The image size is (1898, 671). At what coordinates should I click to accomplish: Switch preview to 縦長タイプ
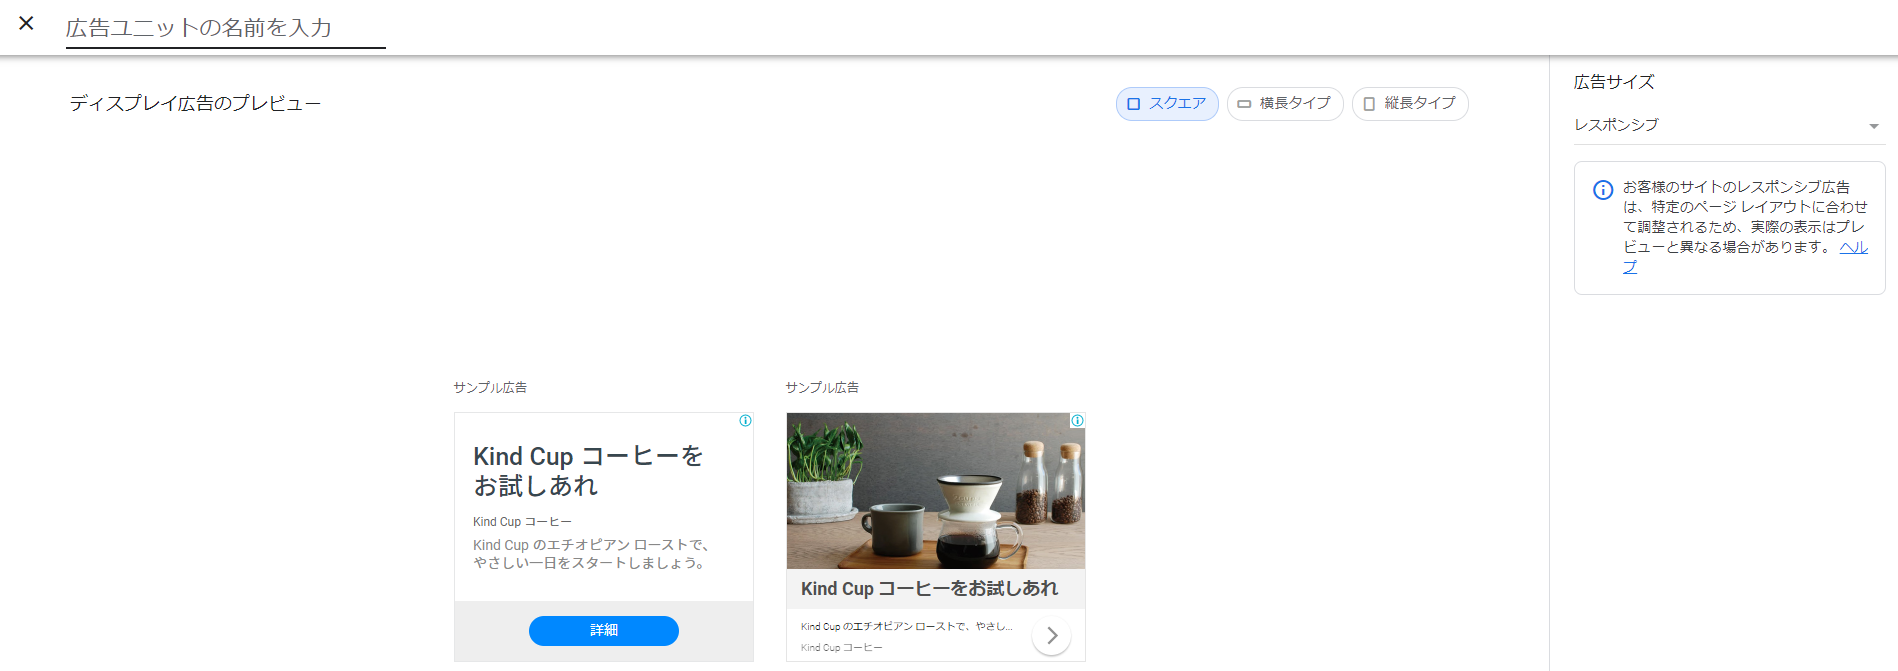pos(1409,104)
